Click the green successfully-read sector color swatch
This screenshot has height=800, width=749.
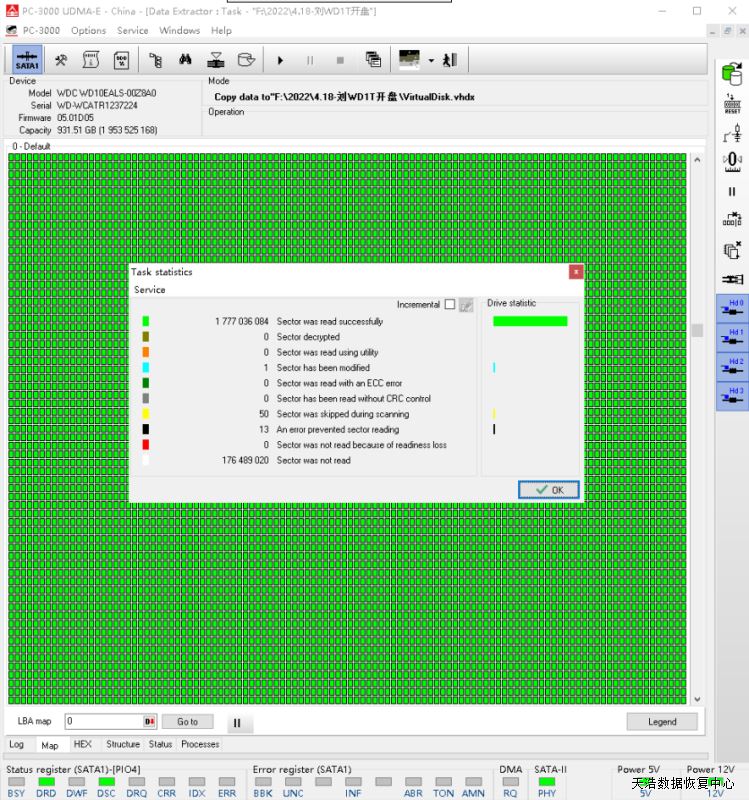(146, 322)
